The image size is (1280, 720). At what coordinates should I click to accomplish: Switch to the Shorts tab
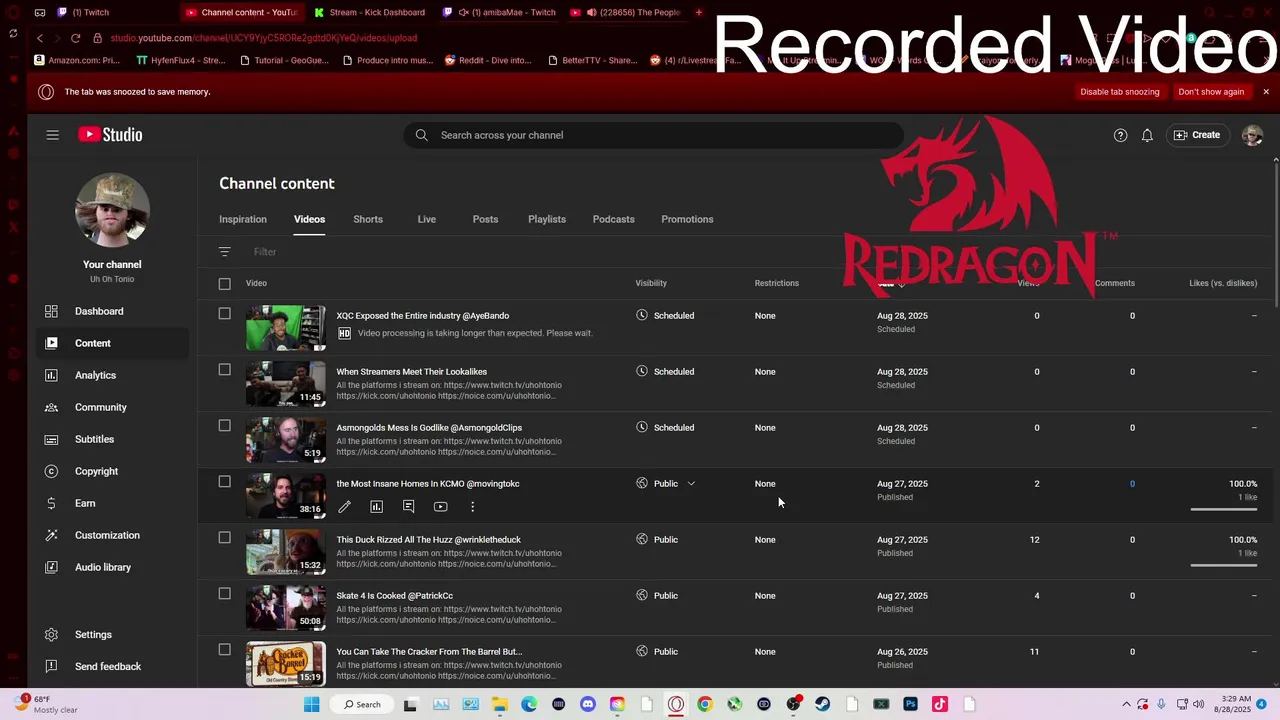368,219
